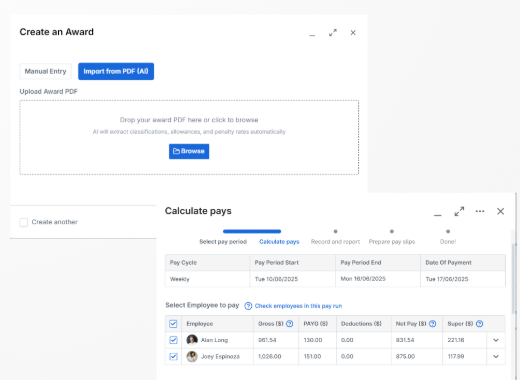Jump to the Done! step

click(x=448, y=242)
